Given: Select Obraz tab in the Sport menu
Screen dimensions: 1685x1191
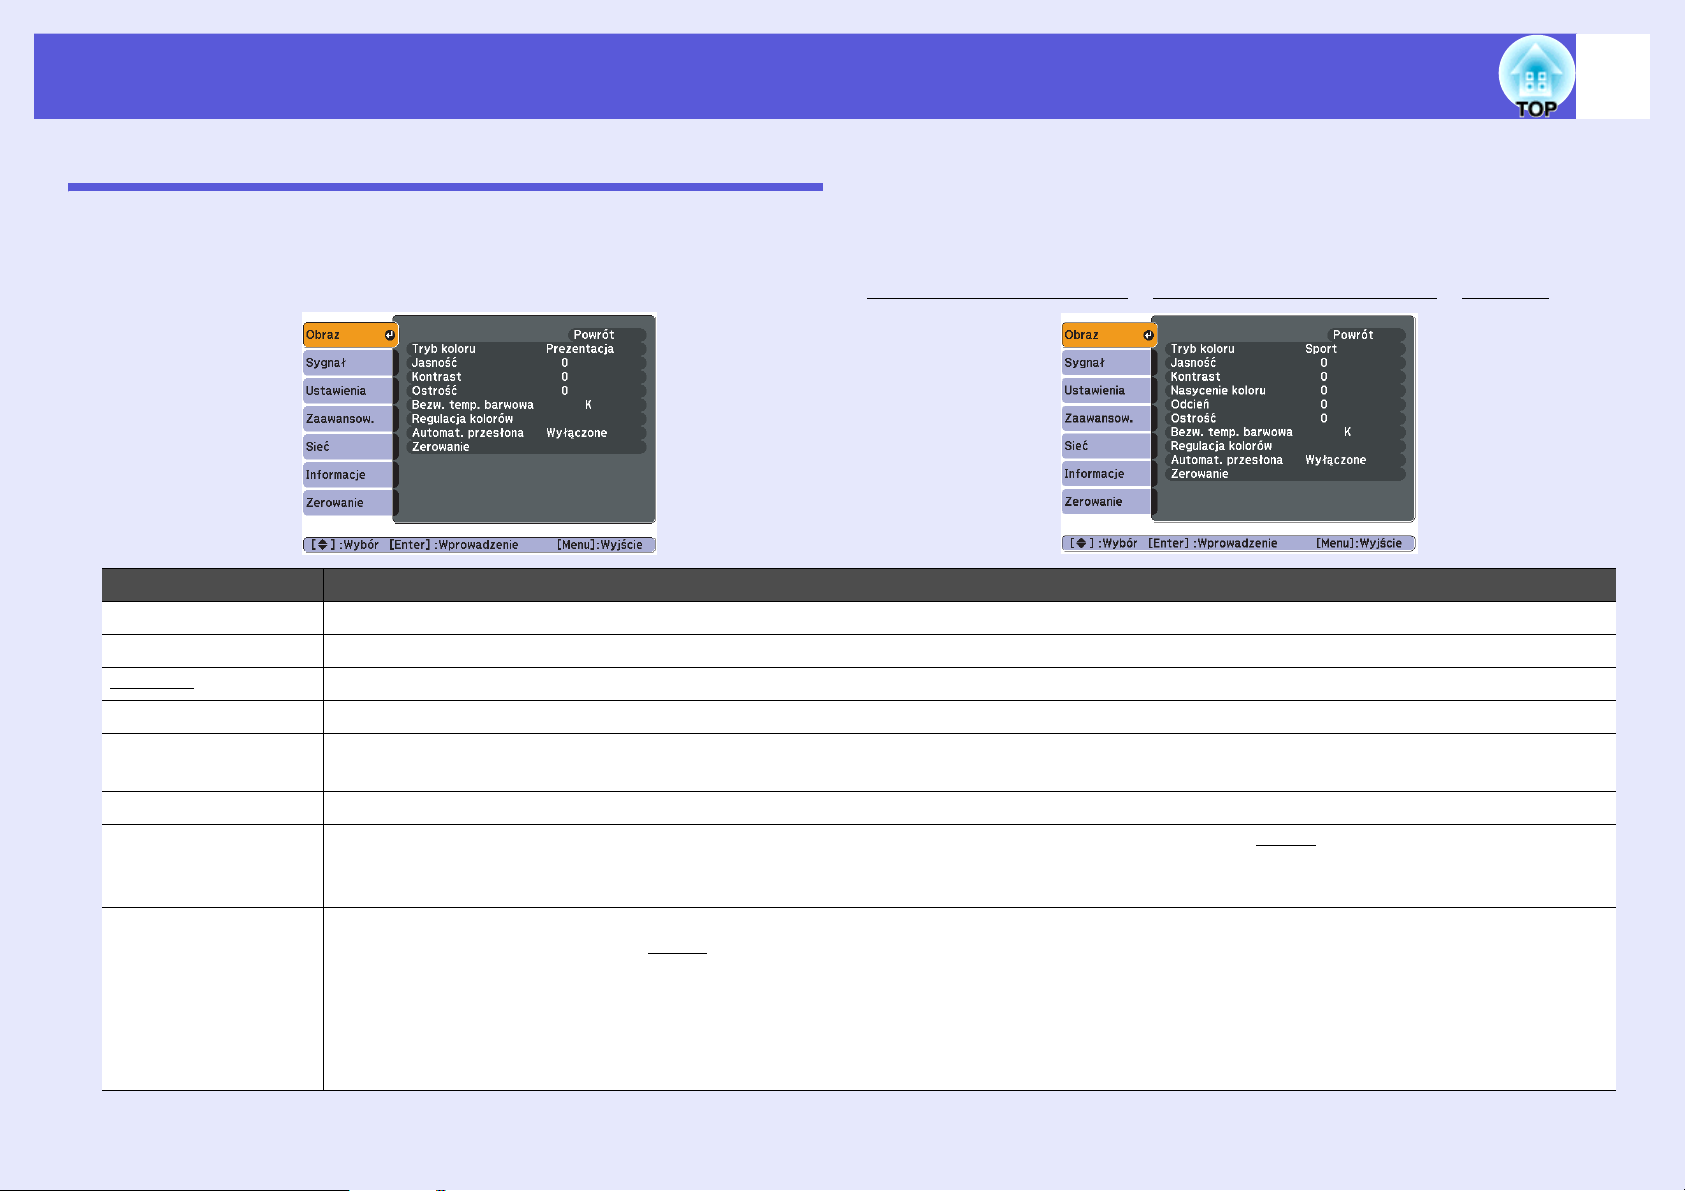Looking at the screenshot, I should (1109, 335).
